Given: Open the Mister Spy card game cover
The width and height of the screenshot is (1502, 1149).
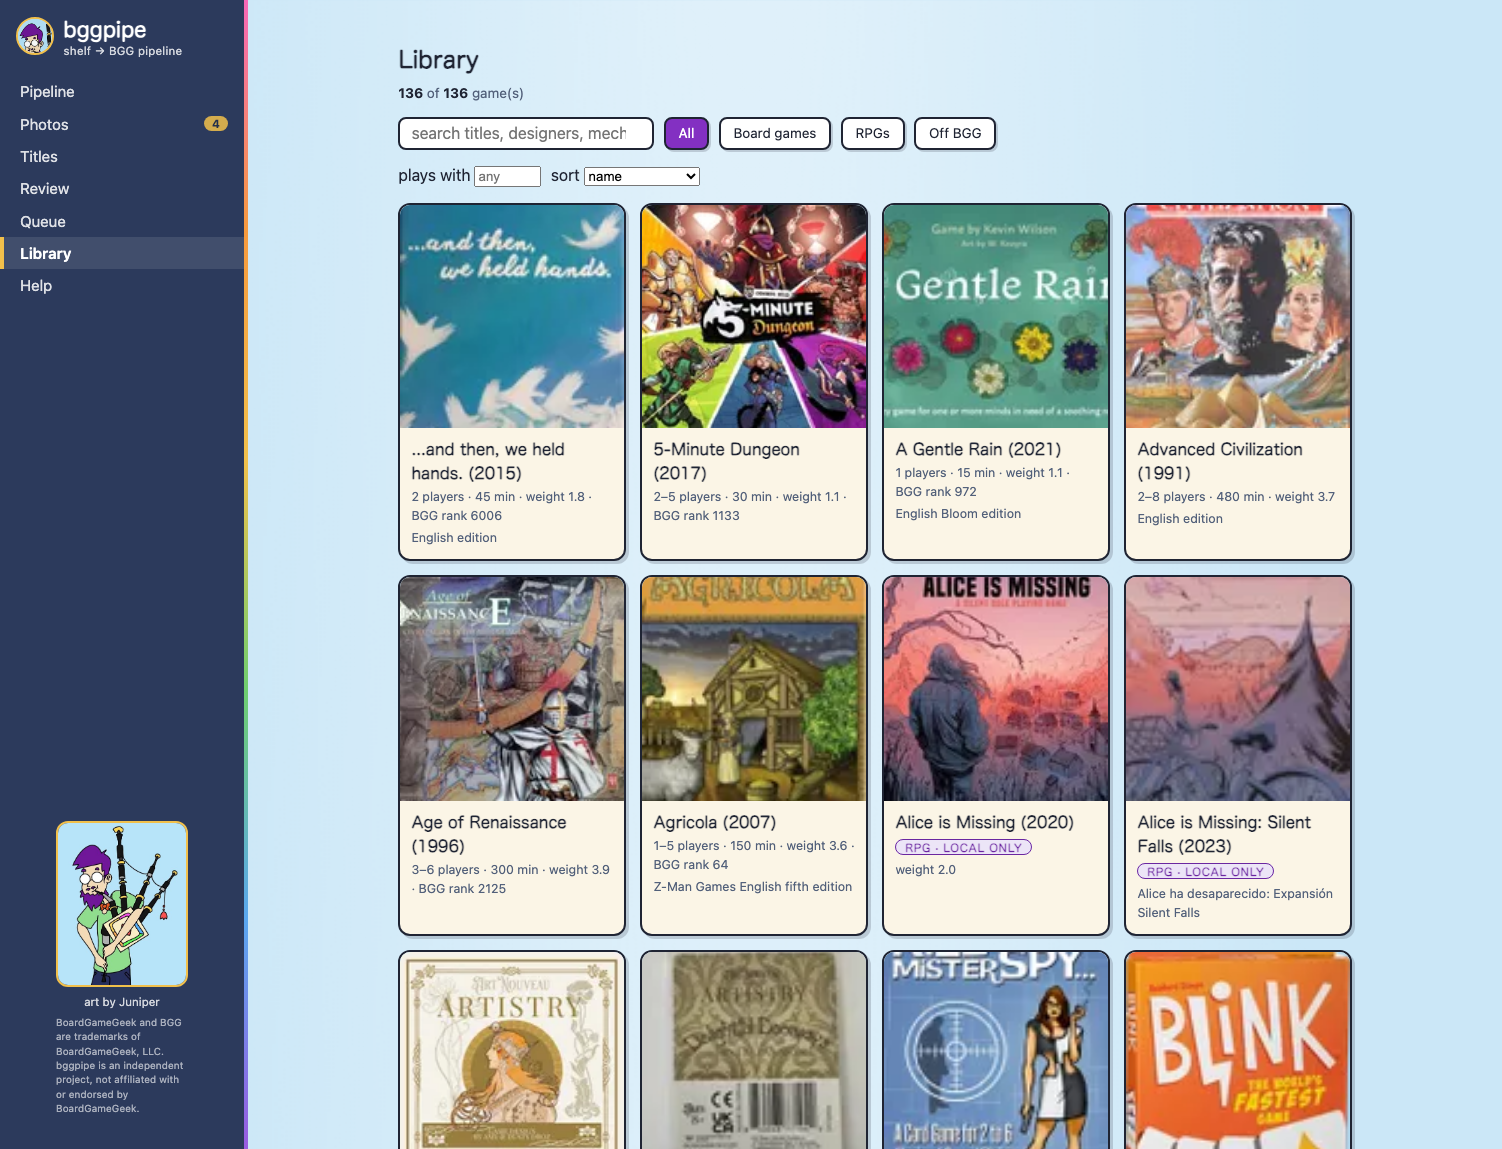Looking at the screenshot, I should 996,1050.
